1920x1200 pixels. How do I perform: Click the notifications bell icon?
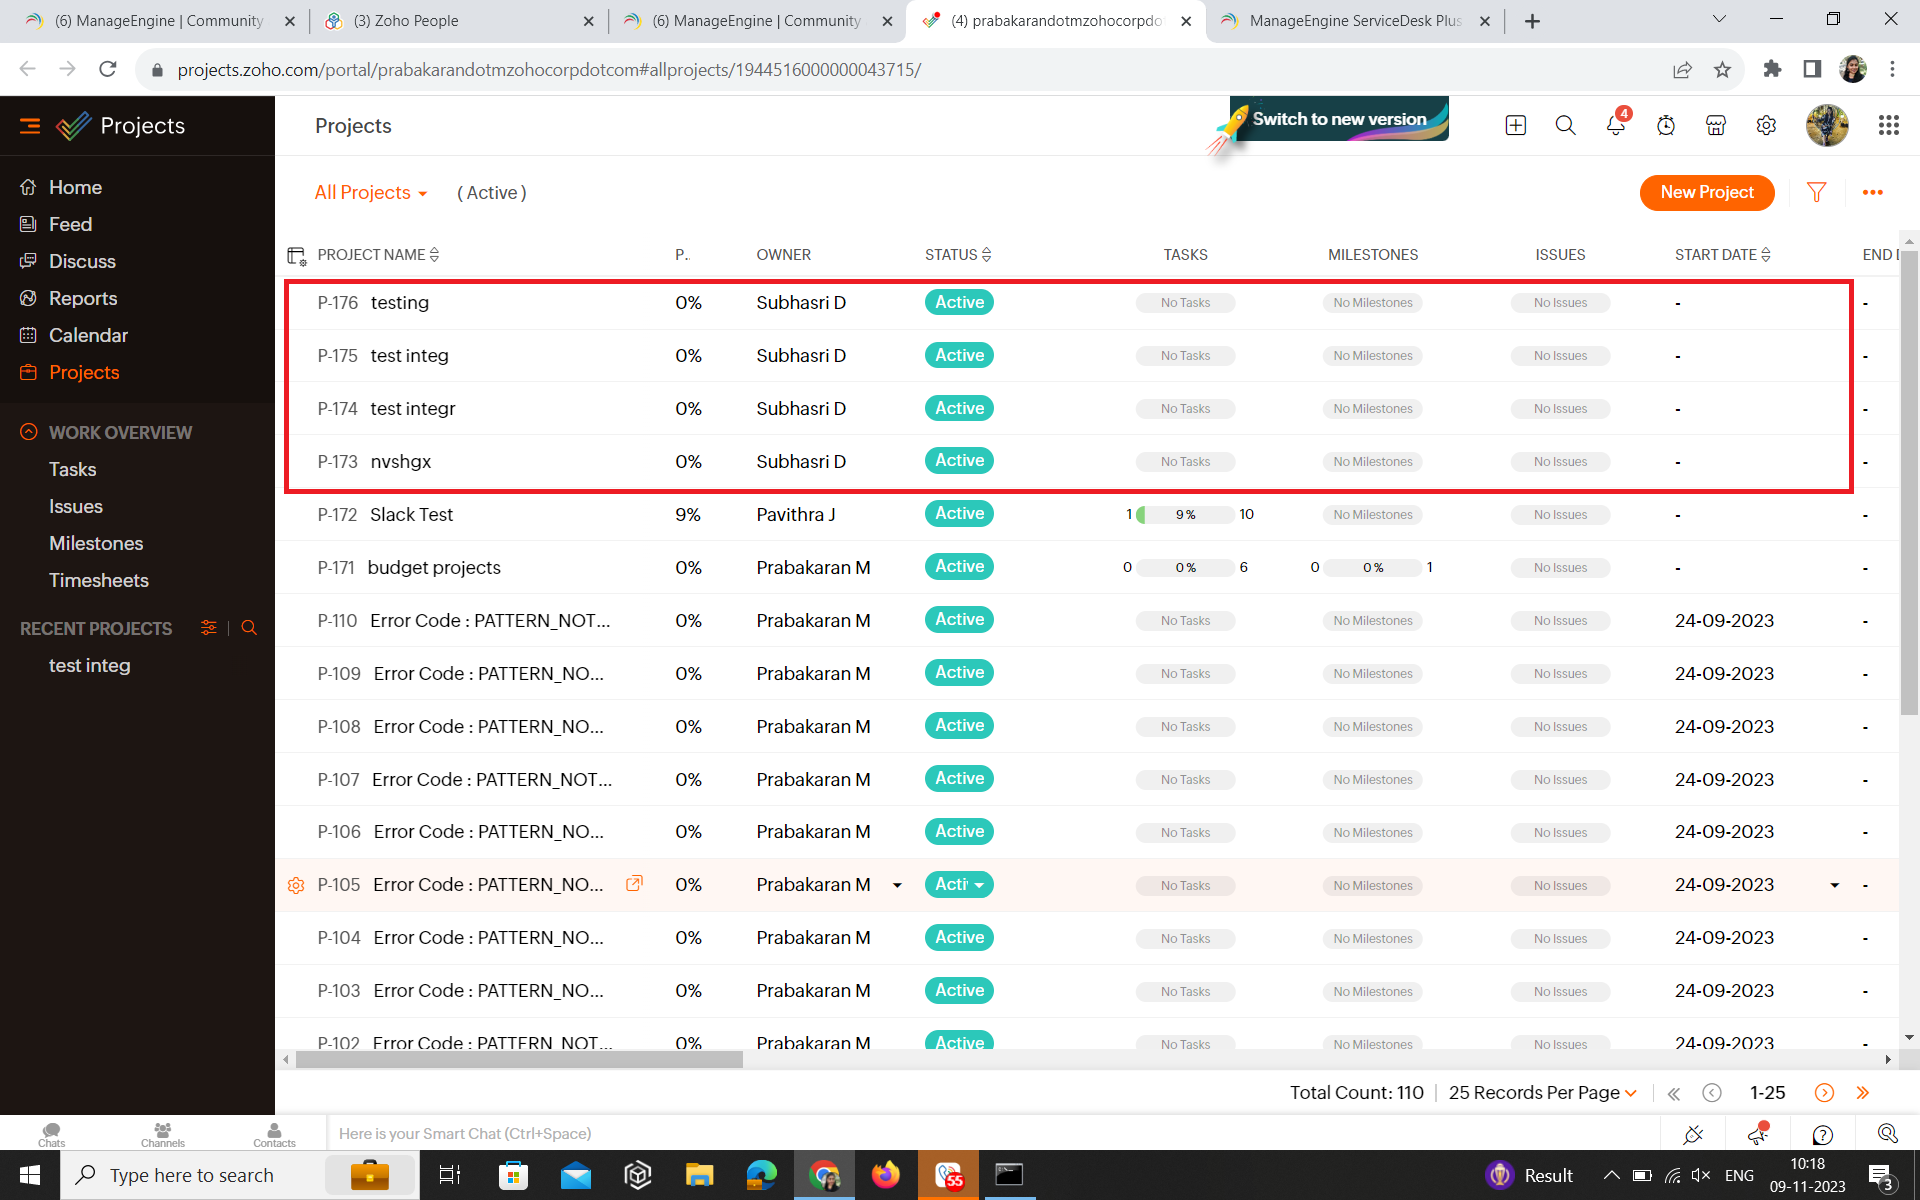pyautogui.click(x=1616, y=125)
